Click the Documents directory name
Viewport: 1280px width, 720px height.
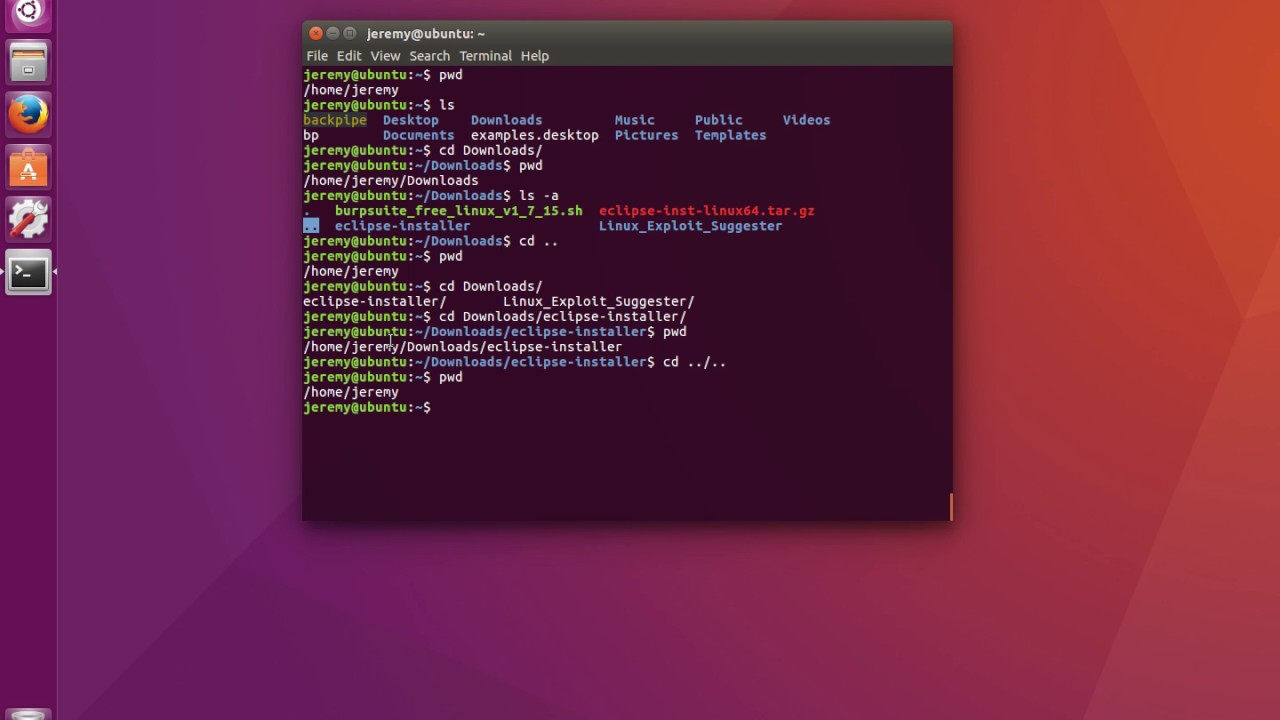[x=419, y=135]
